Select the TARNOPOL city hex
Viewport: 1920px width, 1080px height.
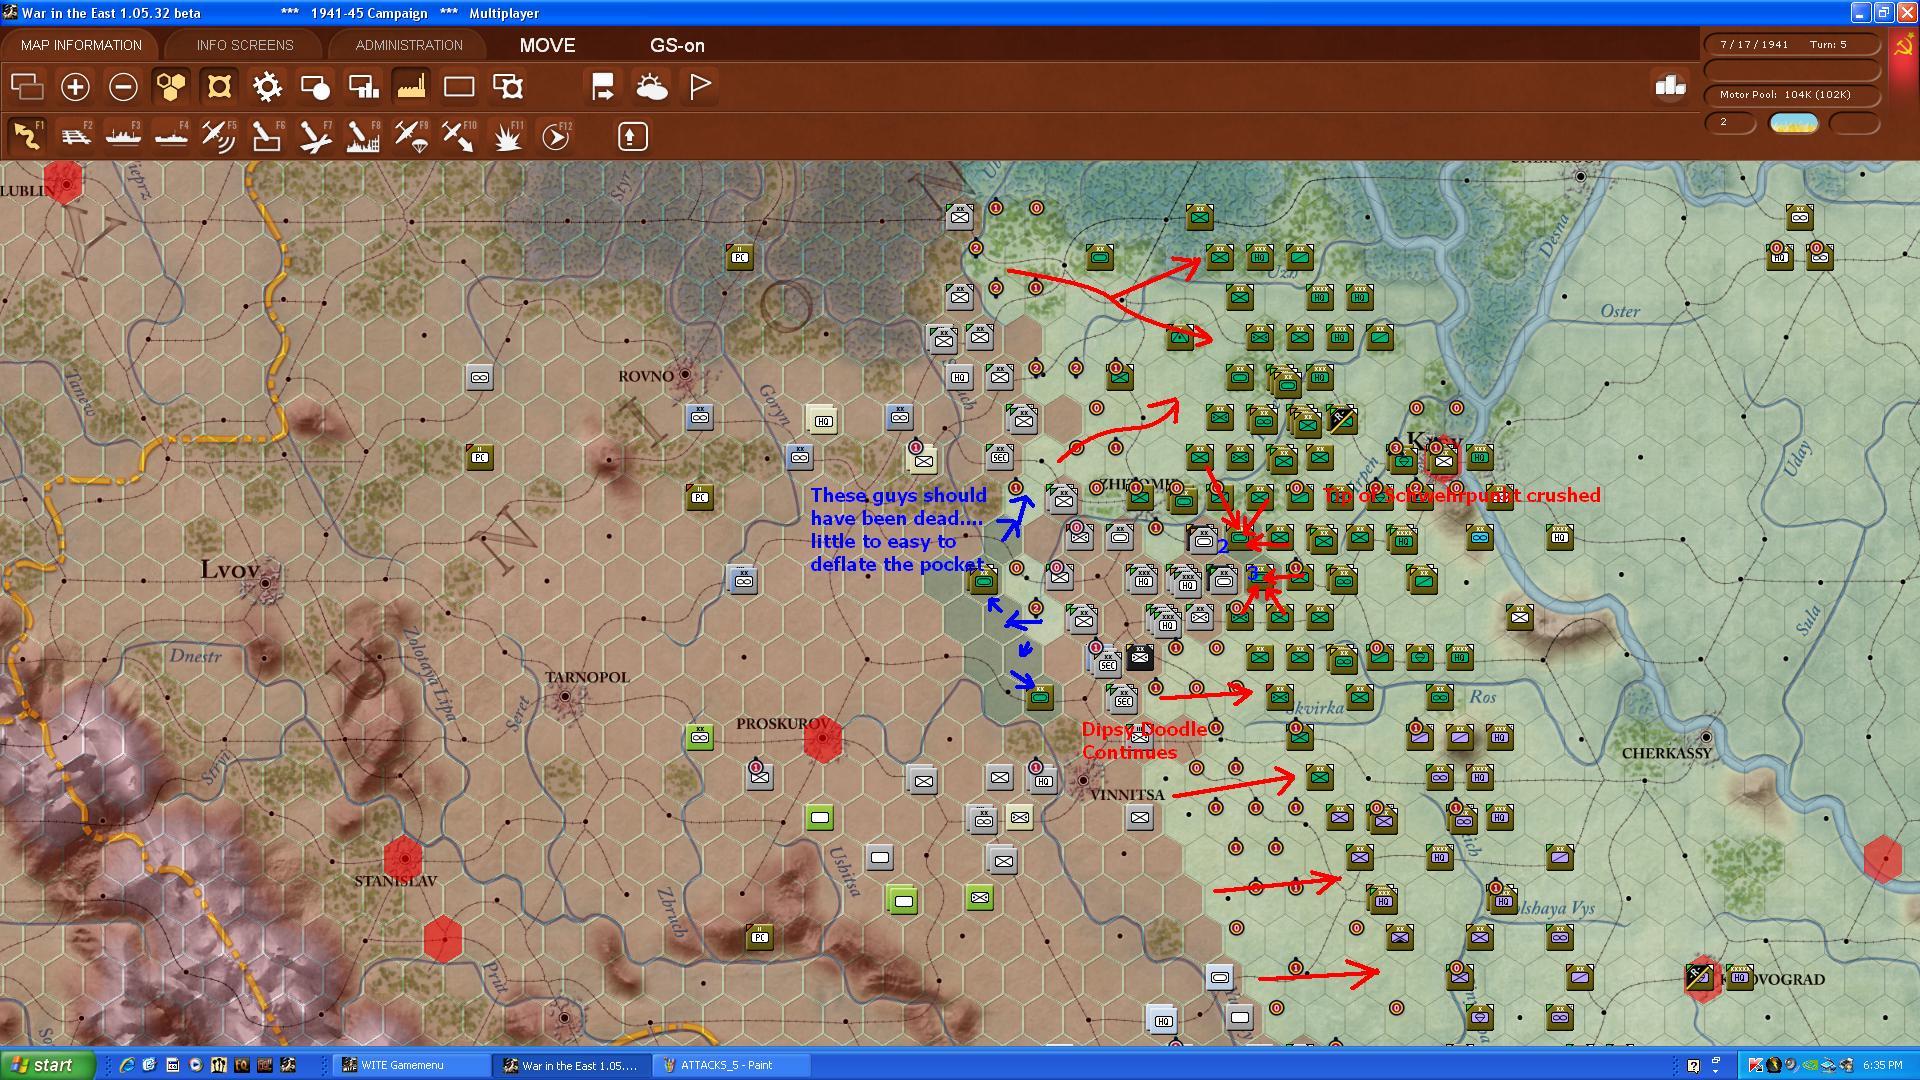pyautogui.click(x=564, y=697)
